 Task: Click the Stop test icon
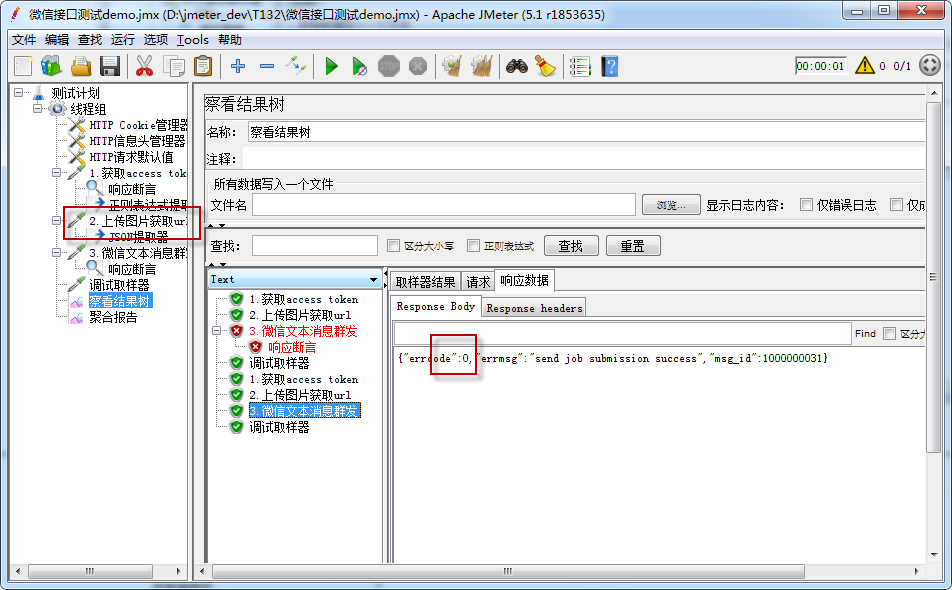tap(389, 66)
